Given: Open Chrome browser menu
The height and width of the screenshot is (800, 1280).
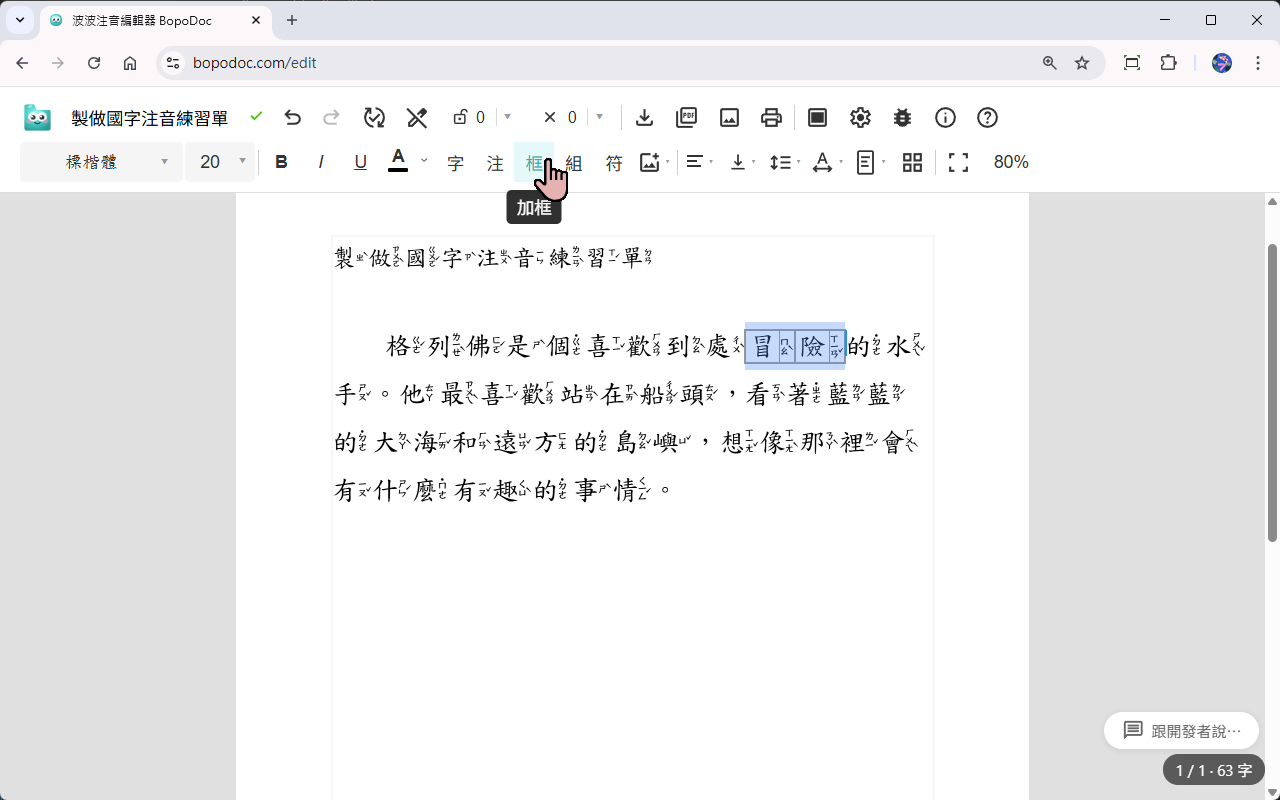Looking at the screenshot, I should click(1258, 62).
